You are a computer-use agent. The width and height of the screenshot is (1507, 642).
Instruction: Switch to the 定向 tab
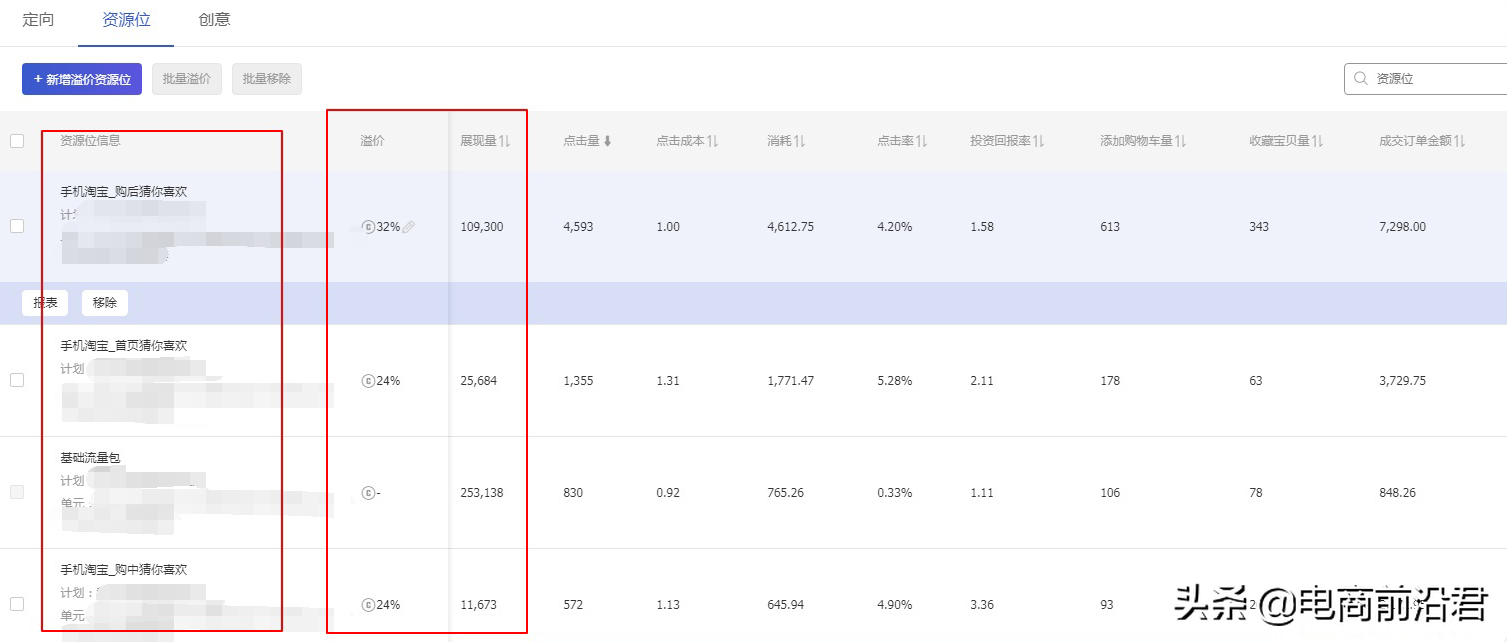[38, 18]
